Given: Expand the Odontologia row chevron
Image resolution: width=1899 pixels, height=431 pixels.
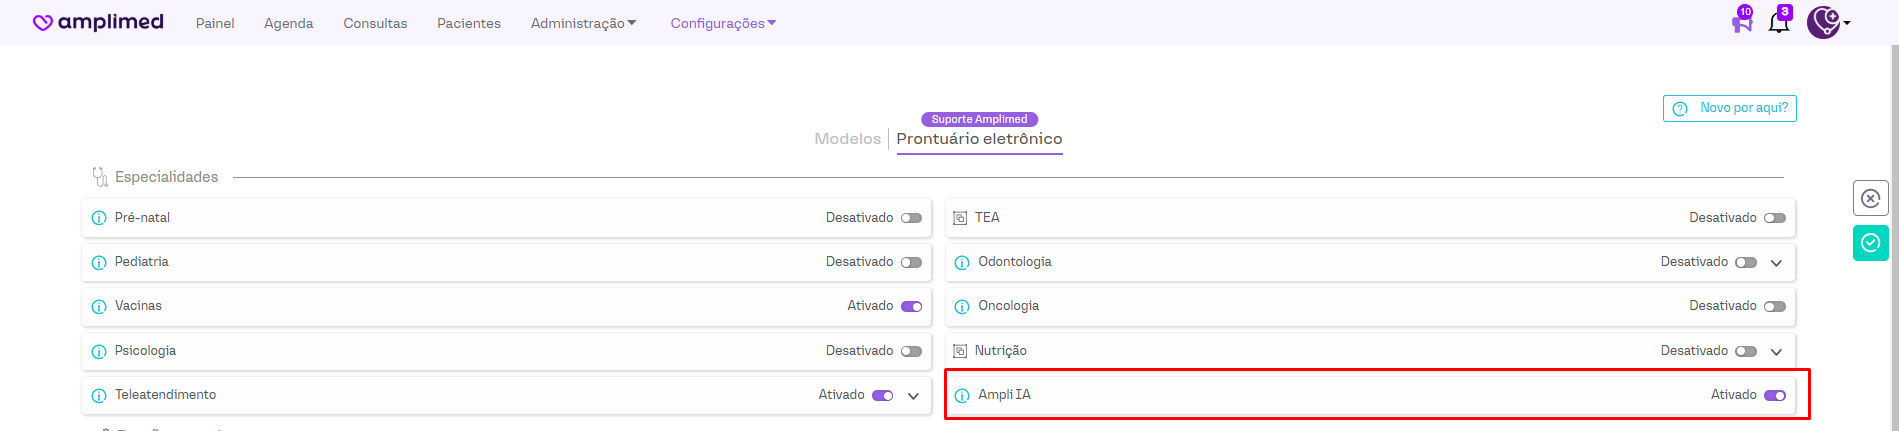Looking at the screenshot, I should pyautogui.click(x=1776, y=263).
